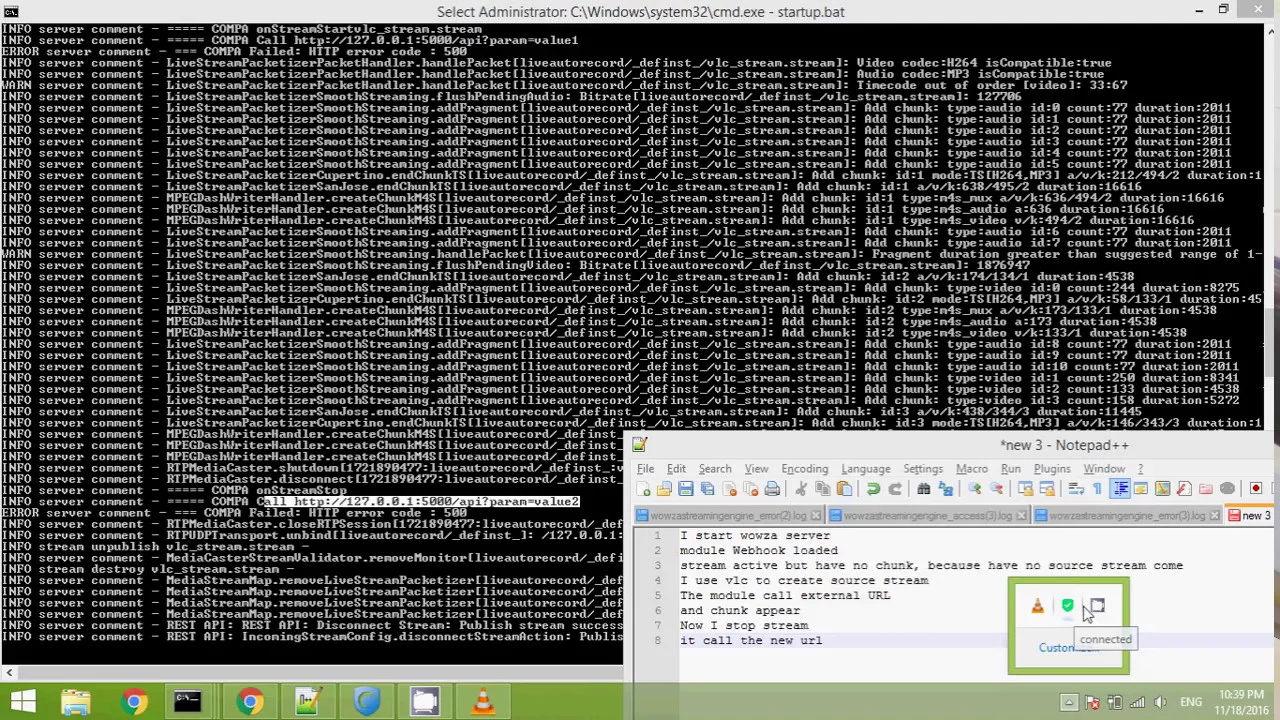Click the Customize link in tray popup
The height and width of the screenshot is (720, 1280).
coord(1068,648)
